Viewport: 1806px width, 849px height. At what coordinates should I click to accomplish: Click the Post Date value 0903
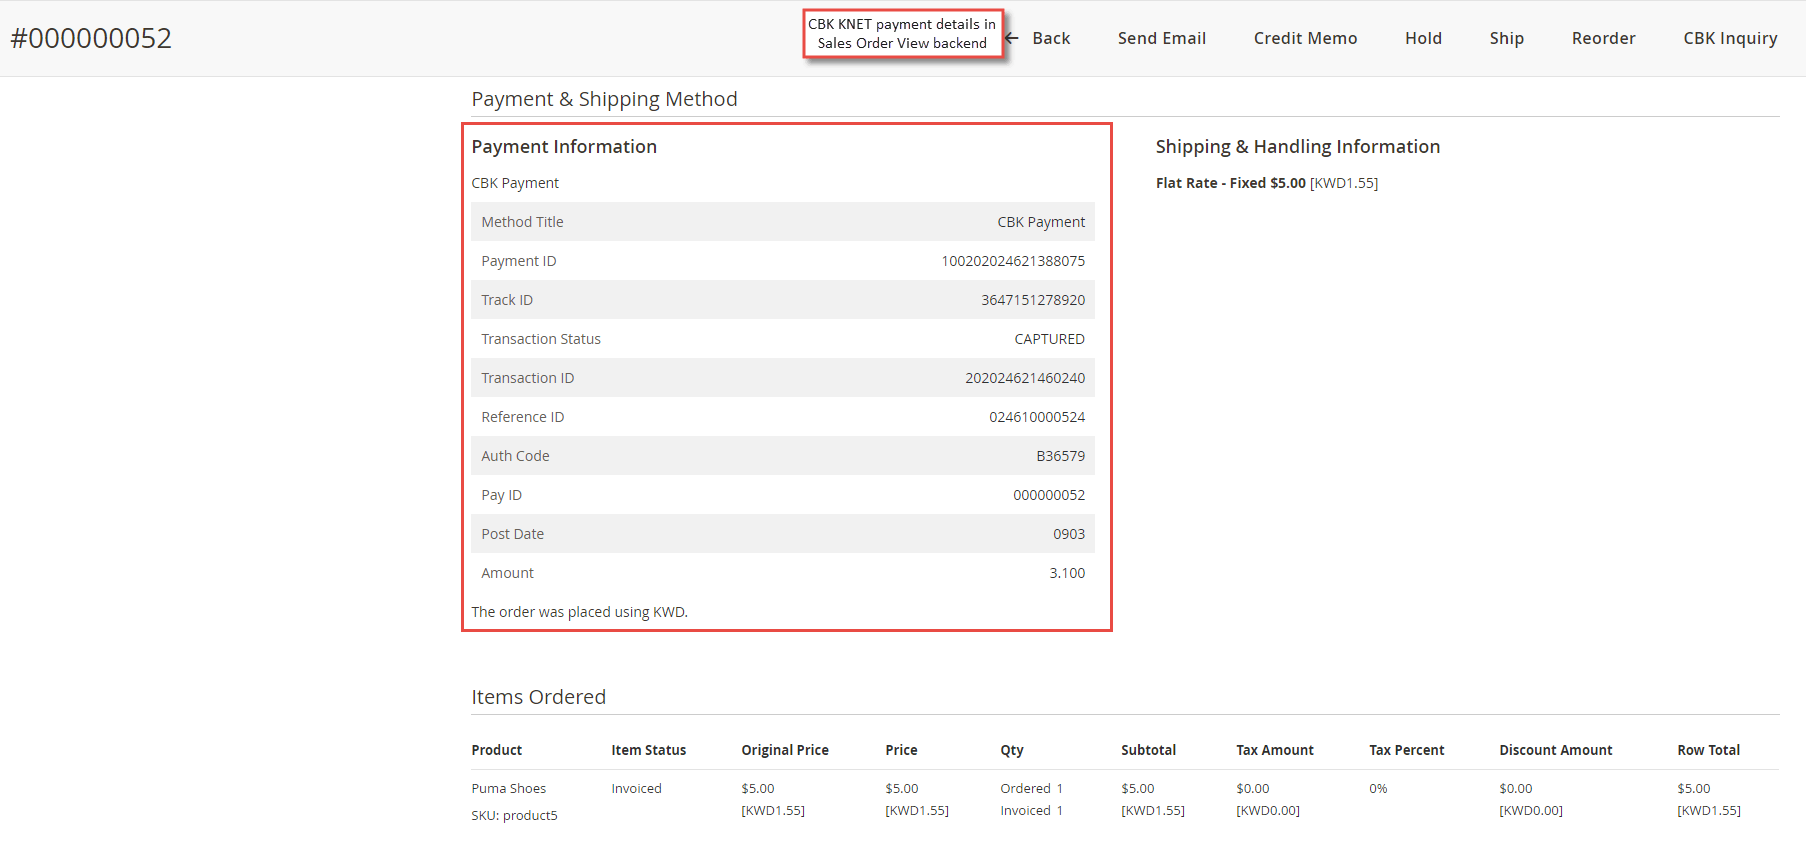[x=1069, y=534]
